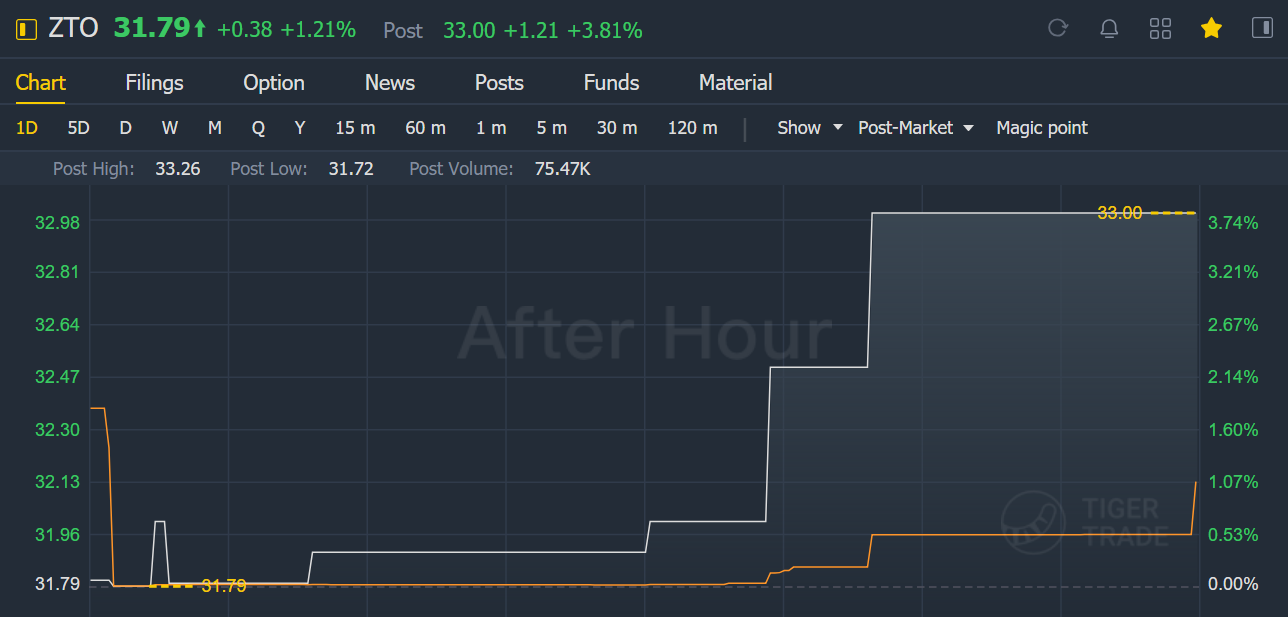1288x617 pixels.
Task: Select the yearly Y timeframe
Action: [300, 128]
